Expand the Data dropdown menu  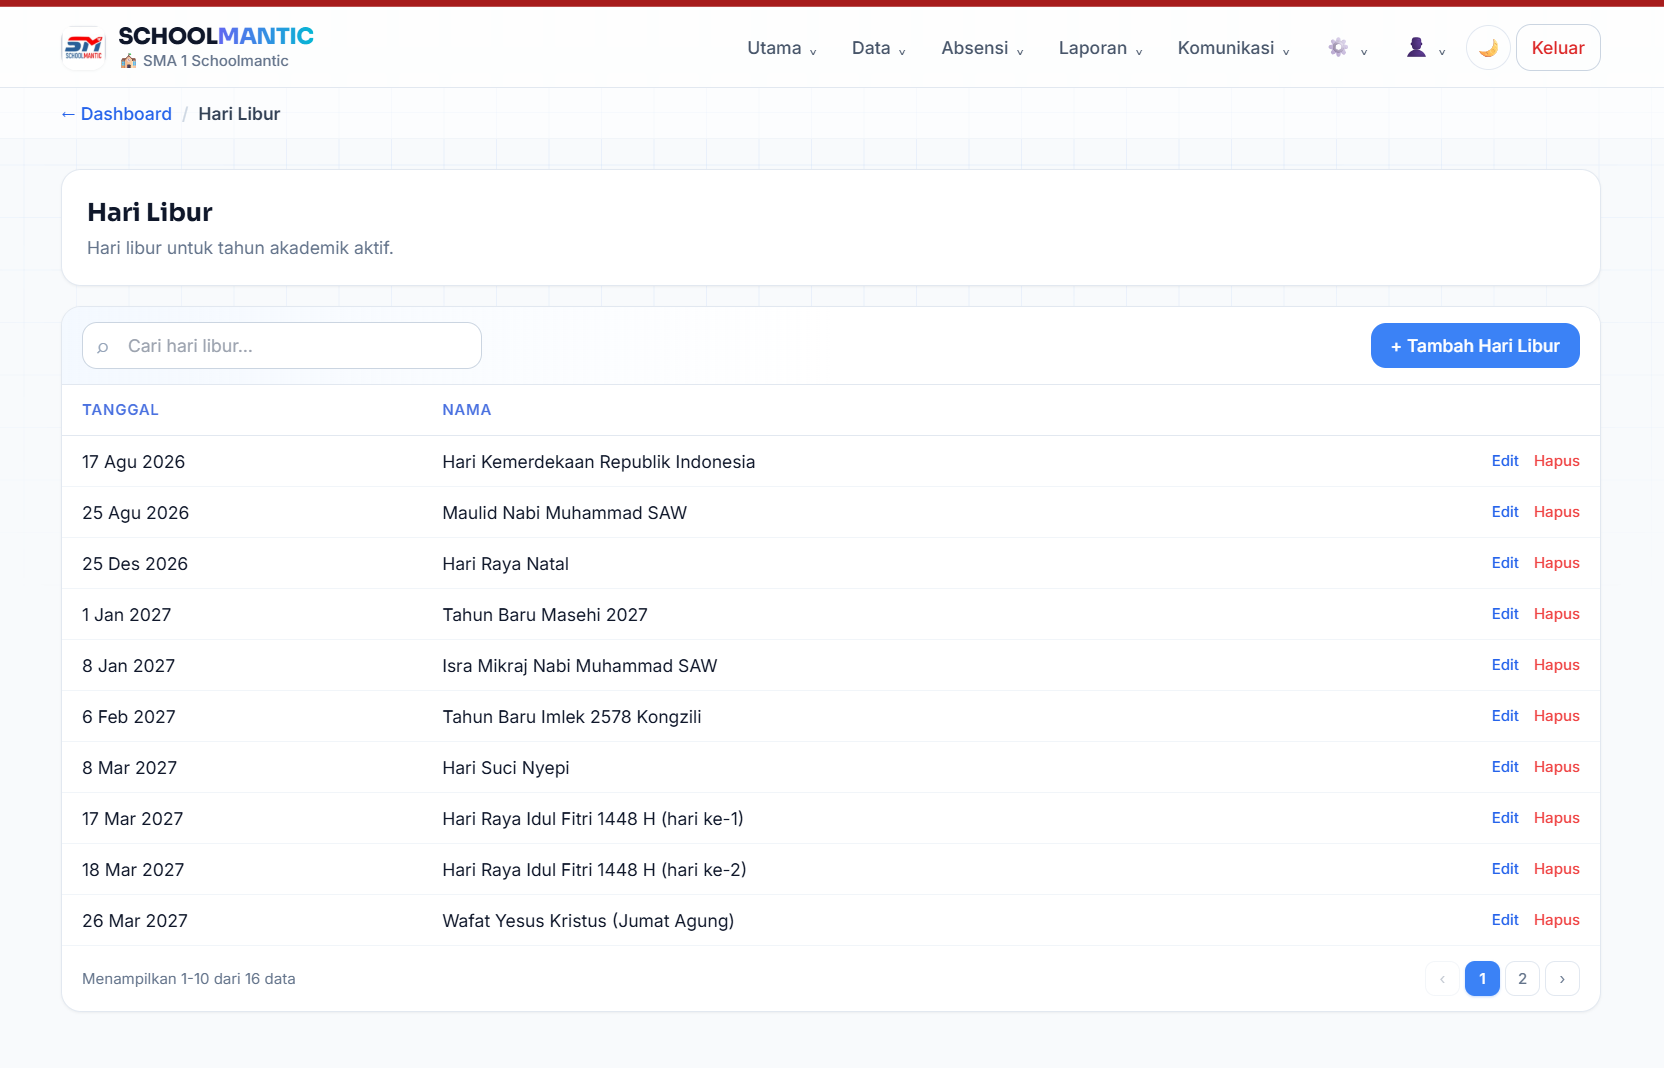(x=879, y=48)
